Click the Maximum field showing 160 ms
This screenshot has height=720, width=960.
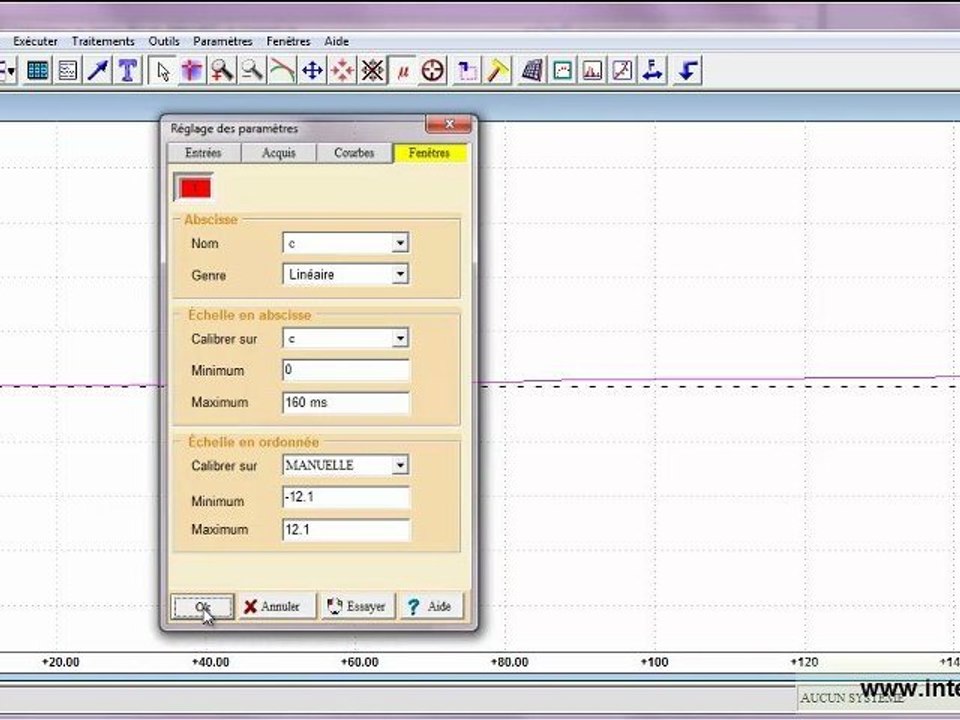(x=346, y=403)
